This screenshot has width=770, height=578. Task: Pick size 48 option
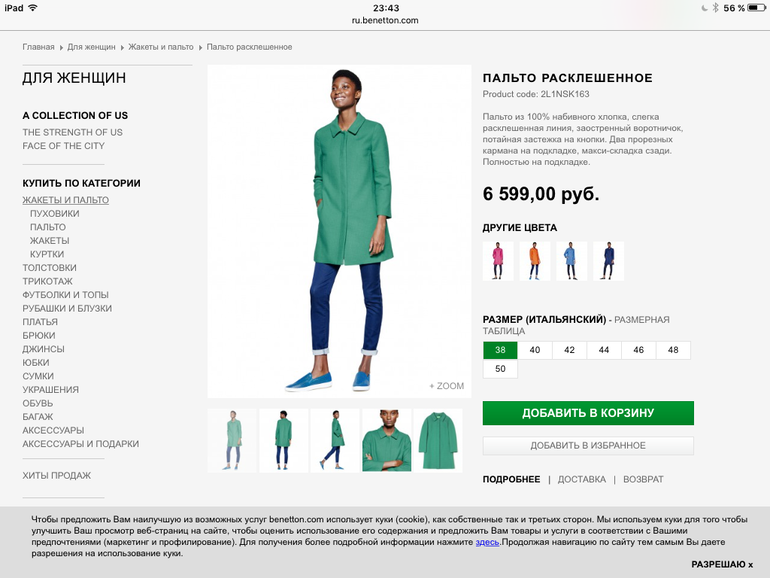pos(673,350)
